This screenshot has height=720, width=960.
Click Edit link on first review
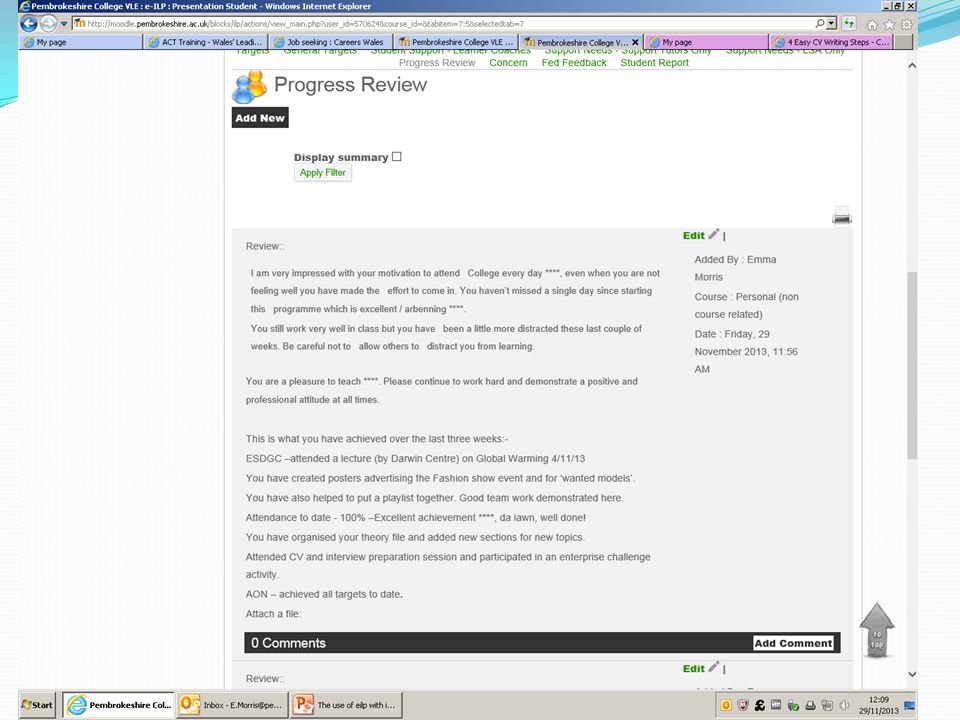[x=694, y=236]
